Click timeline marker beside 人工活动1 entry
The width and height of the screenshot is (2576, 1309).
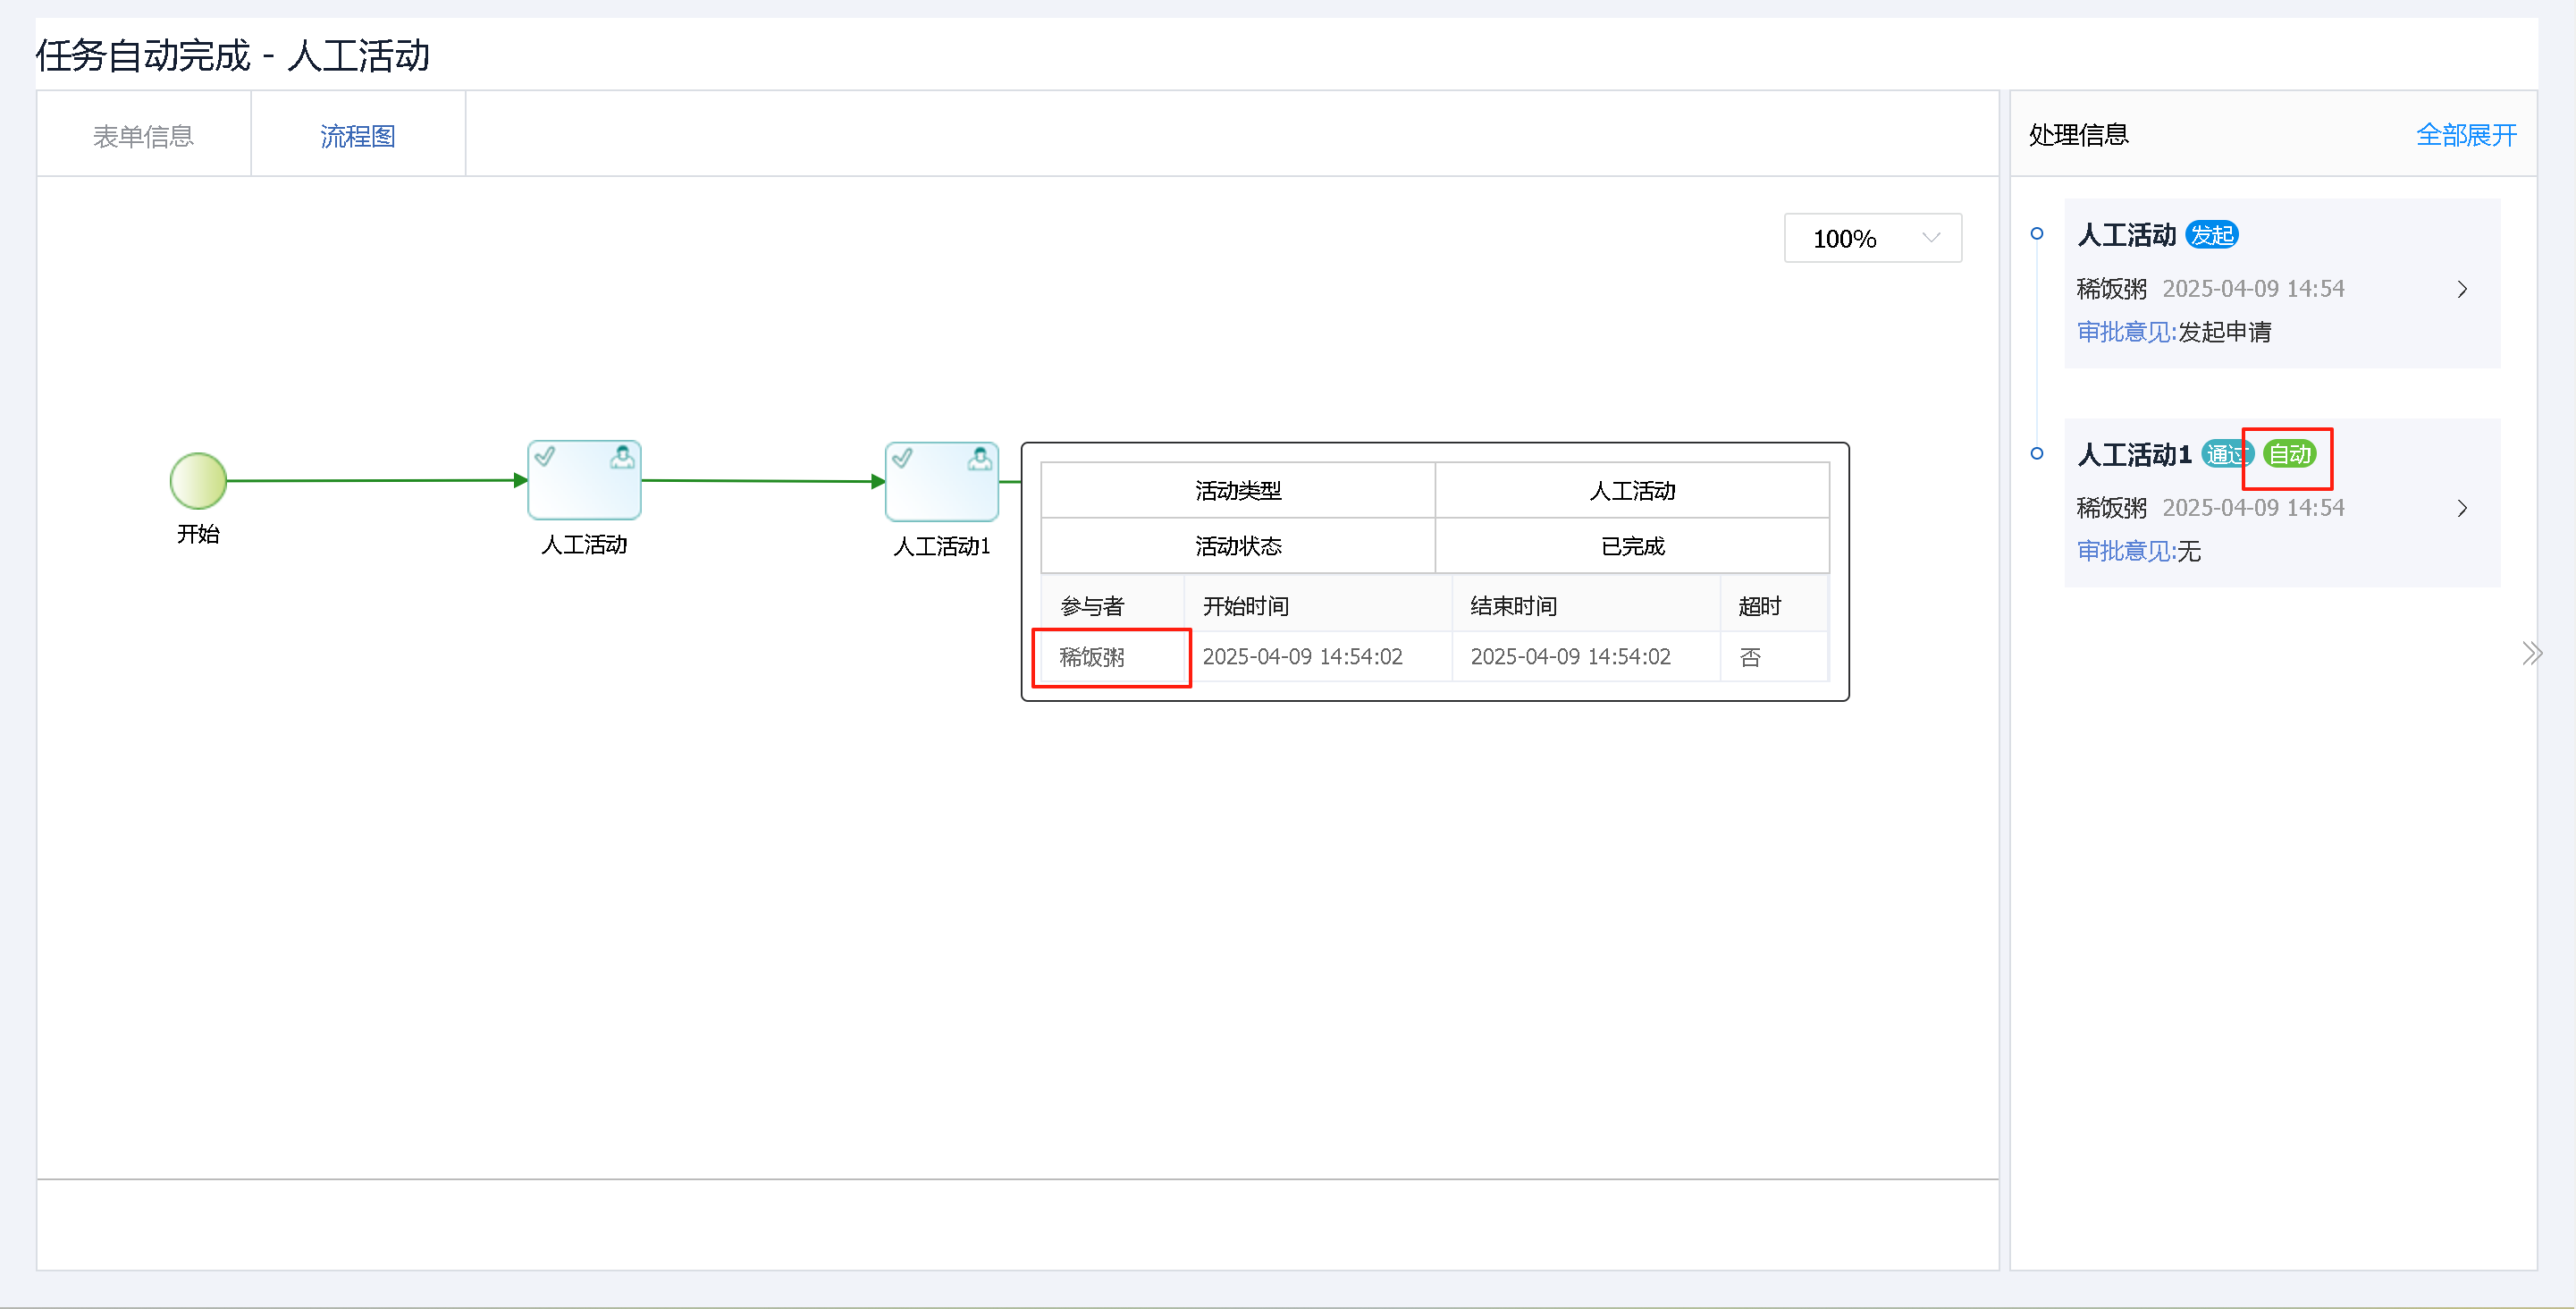pos(2037,454)
